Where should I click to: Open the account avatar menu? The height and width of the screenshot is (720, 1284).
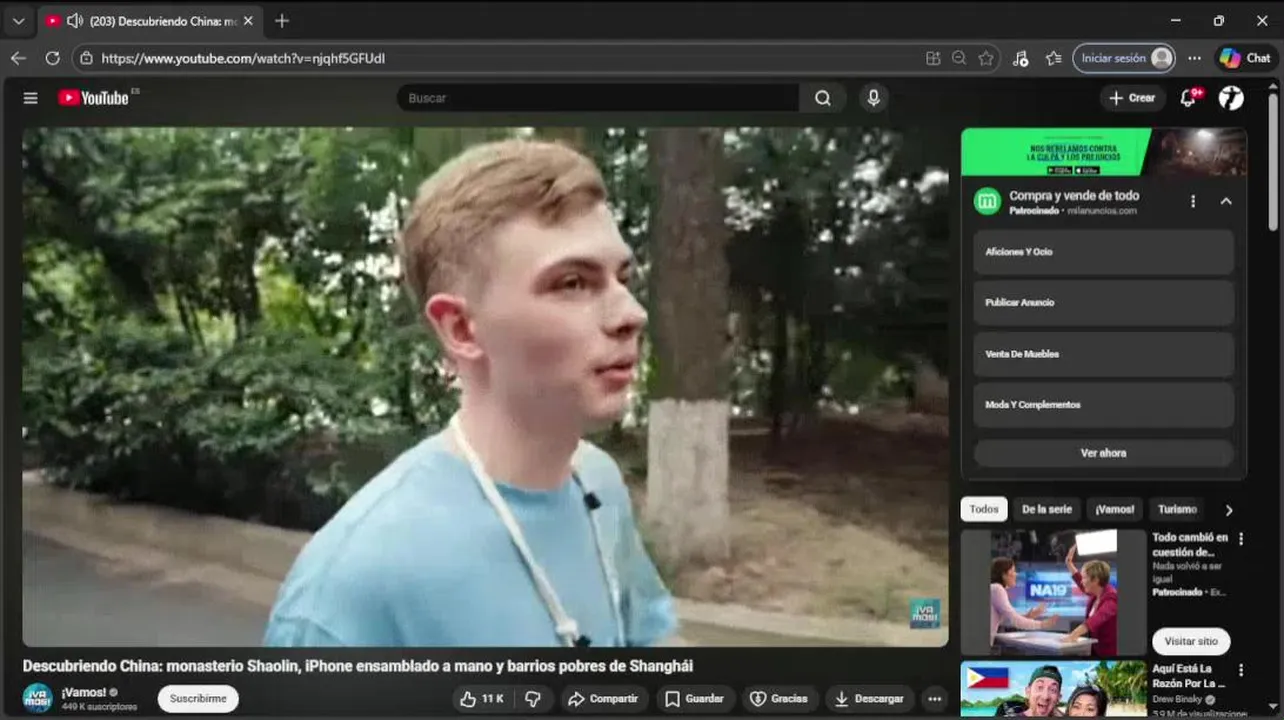(1231, 98)
